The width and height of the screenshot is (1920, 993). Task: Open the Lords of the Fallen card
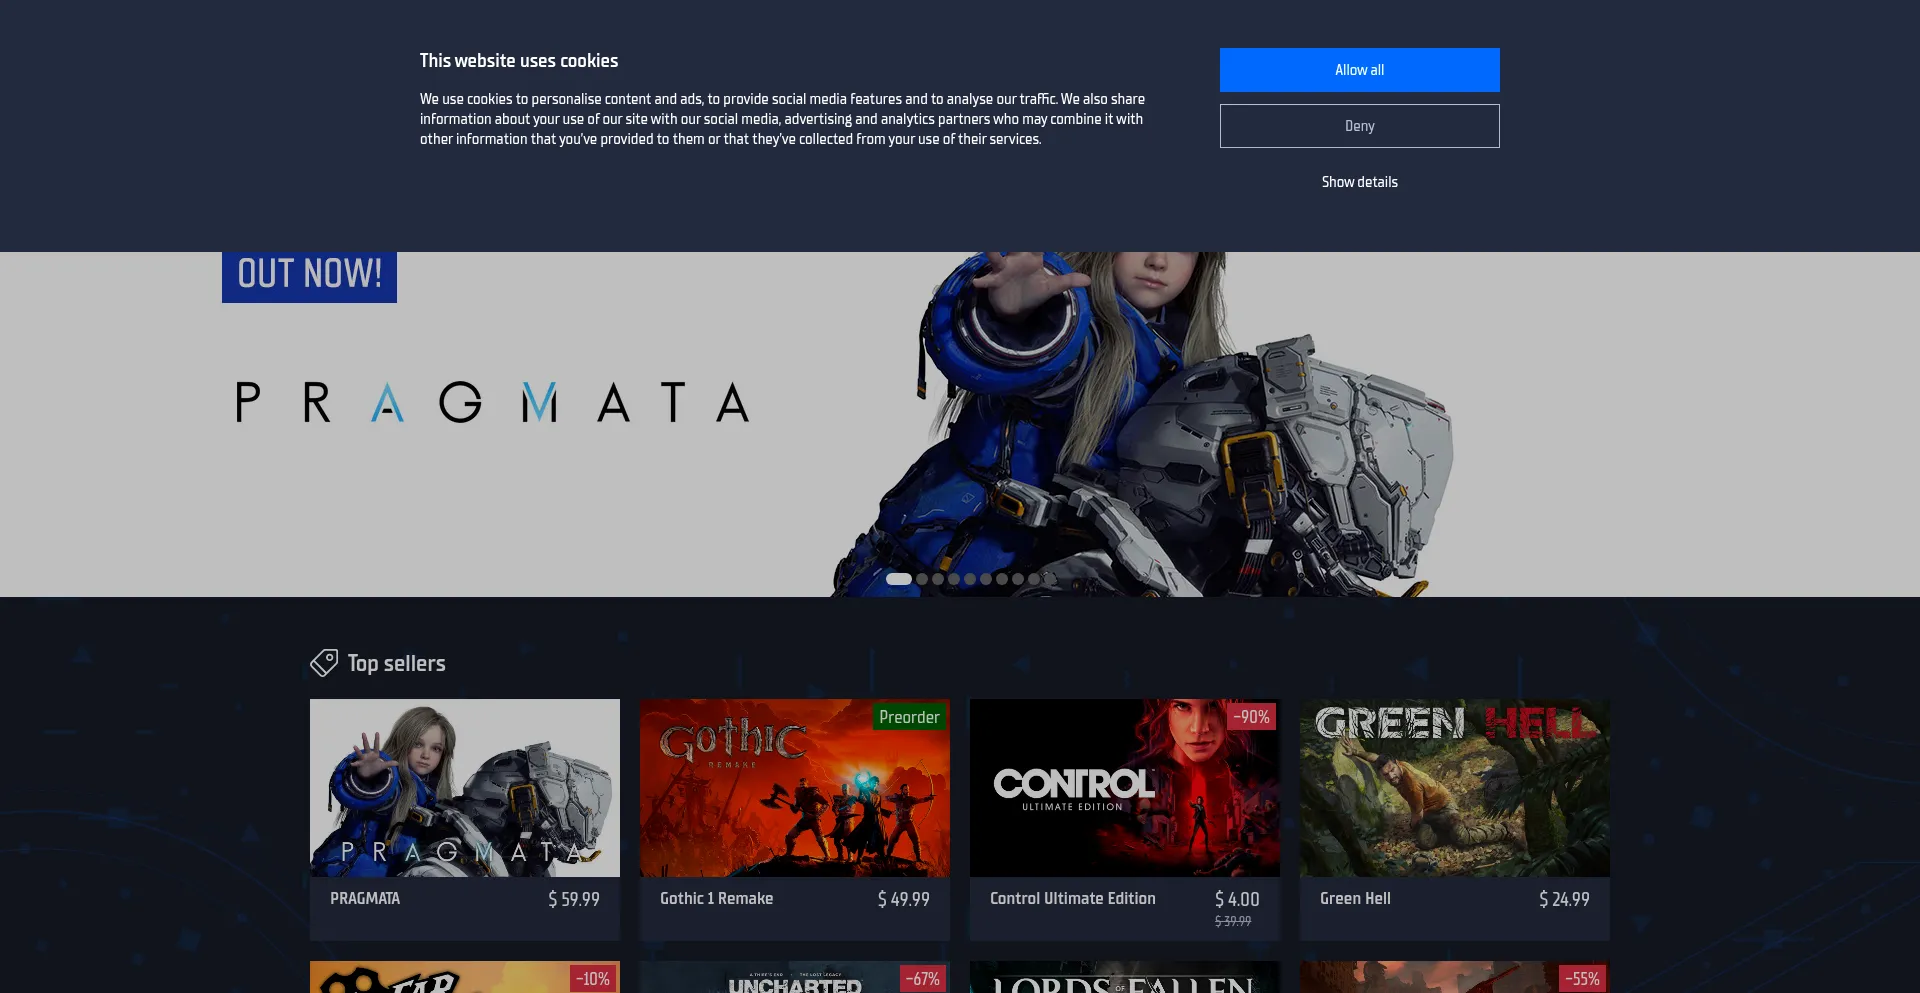click(1125, 977)
